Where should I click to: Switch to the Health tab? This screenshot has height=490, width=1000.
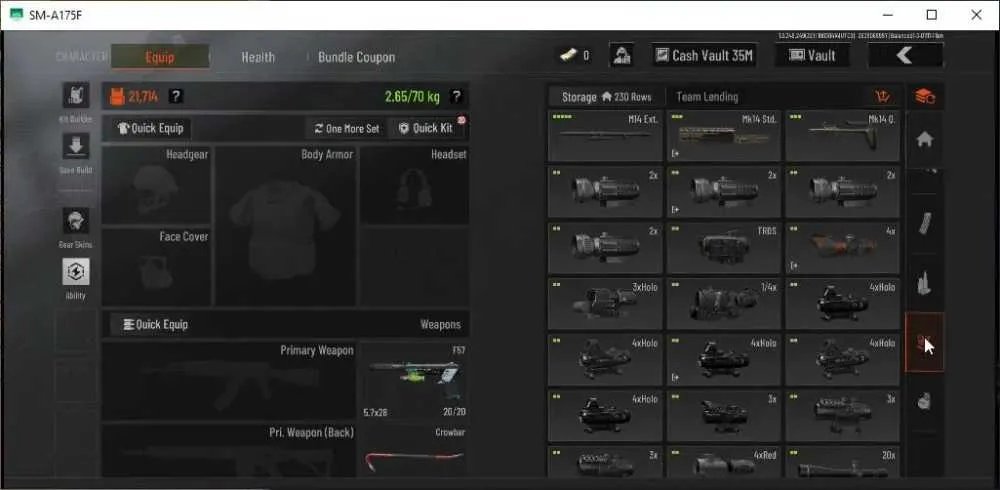(258, 57)
